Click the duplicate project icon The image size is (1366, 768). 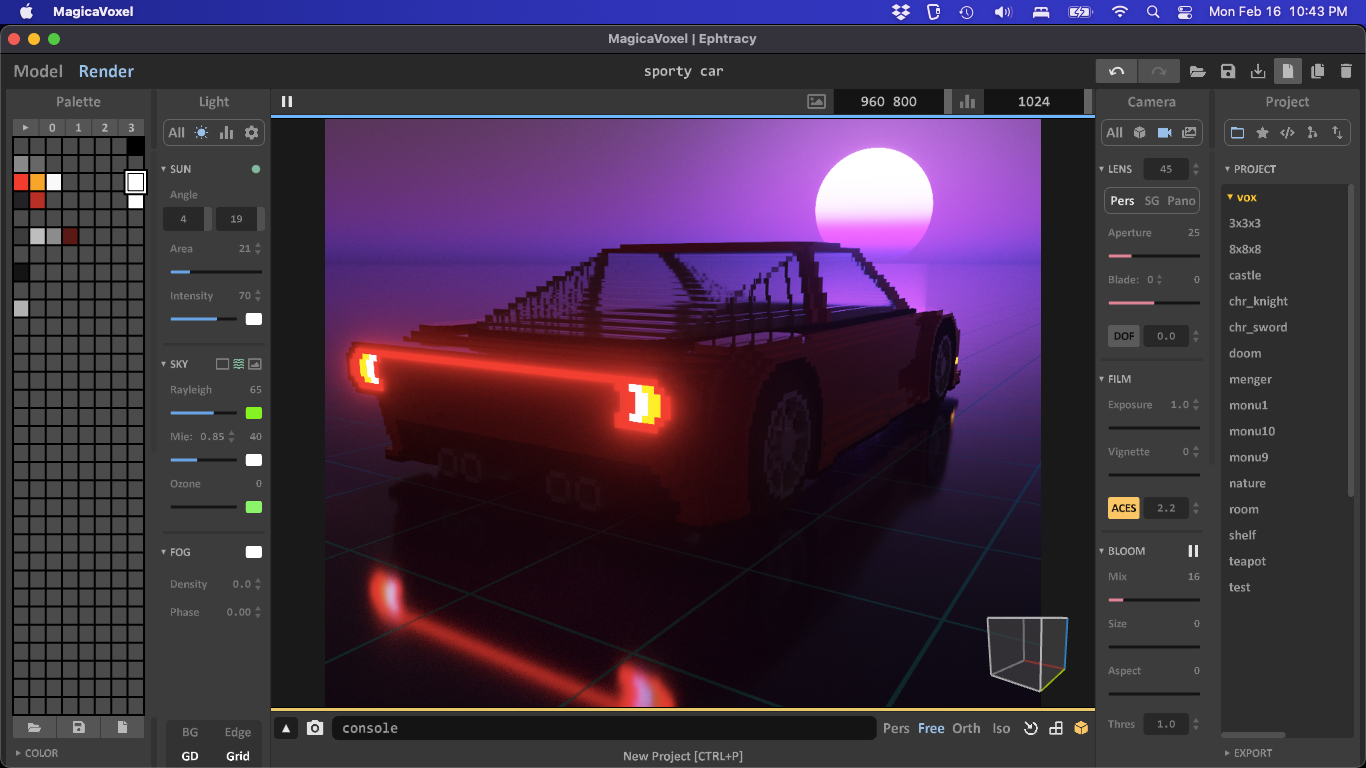click(1317, 71)
